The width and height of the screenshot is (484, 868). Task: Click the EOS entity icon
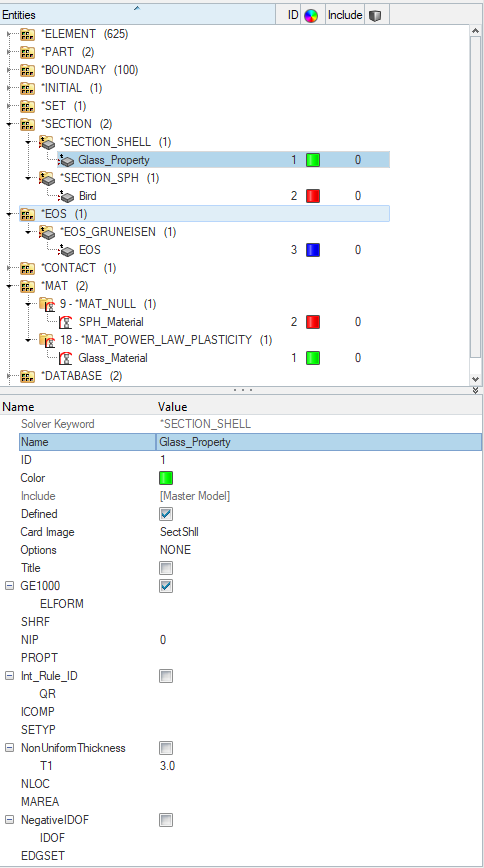click(x=67, y=250)
